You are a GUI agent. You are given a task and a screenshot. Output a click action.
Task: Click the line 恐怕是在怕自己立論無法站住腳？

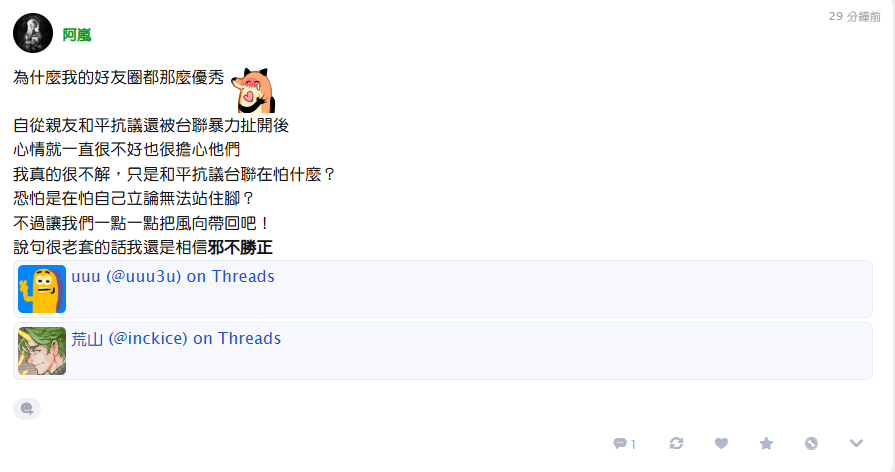pyautogui.click(x=134, y=199)
